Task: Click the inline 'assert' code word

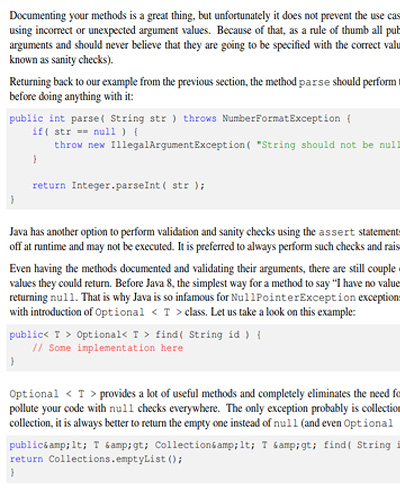Action: pos(337,232)
